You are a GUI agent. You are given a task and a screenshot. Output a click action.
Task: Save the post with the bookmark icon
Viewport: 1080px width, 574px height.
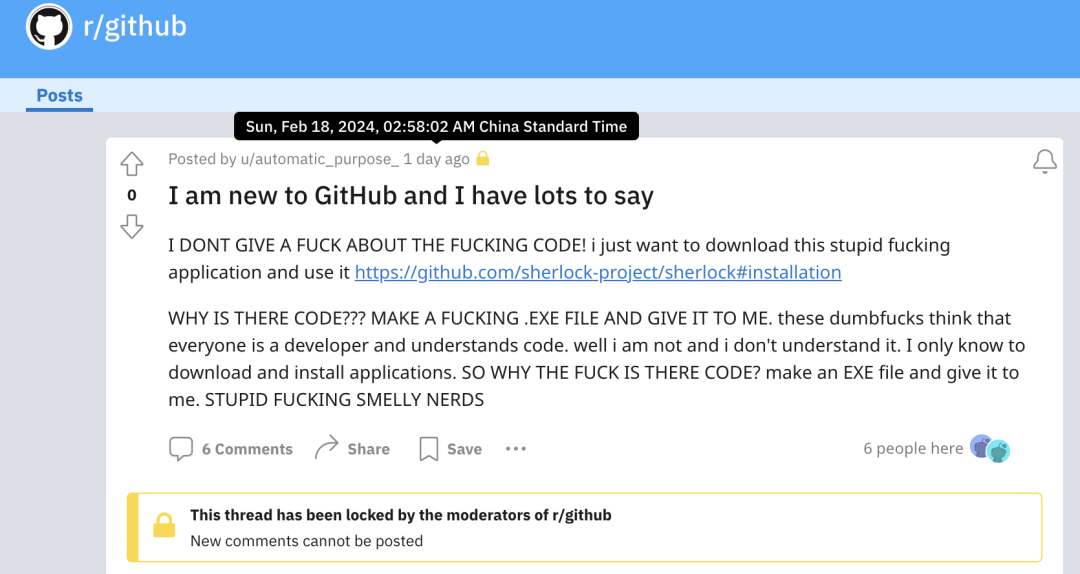click(428, 449)
